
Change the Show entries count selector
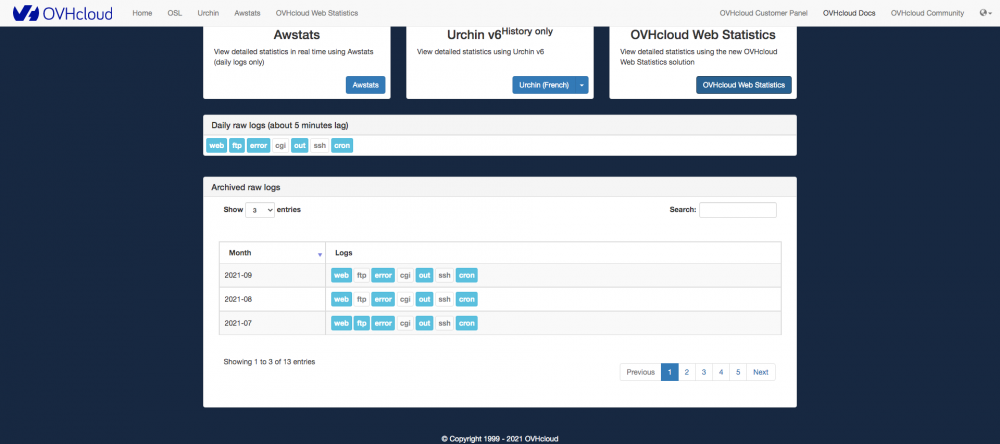coord(260,210)
